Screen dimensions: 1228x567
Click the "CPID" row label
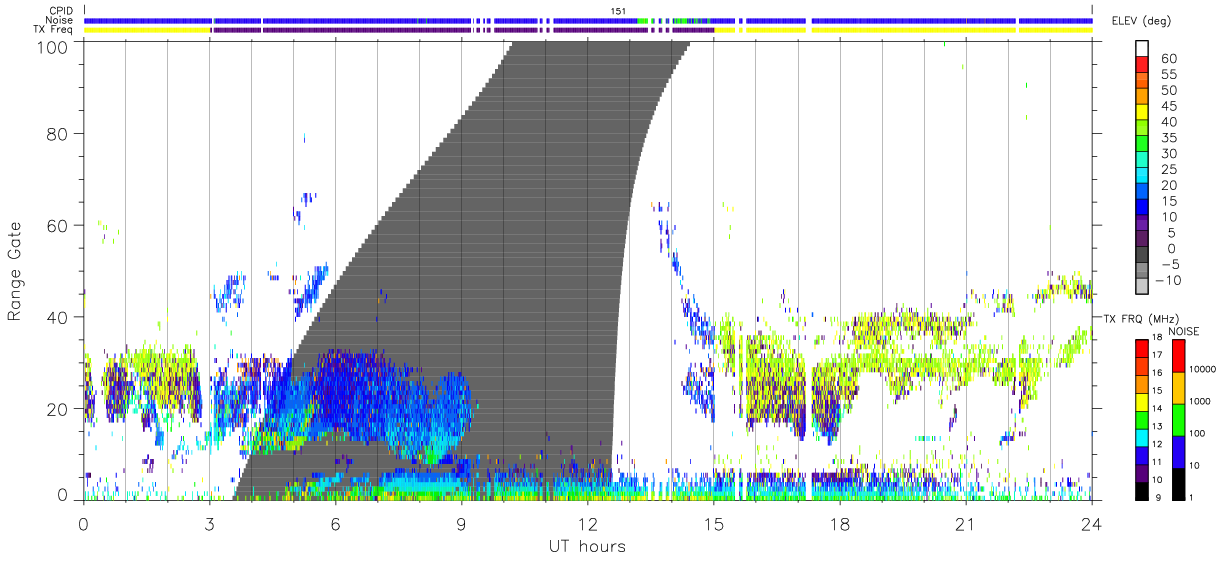60,11
